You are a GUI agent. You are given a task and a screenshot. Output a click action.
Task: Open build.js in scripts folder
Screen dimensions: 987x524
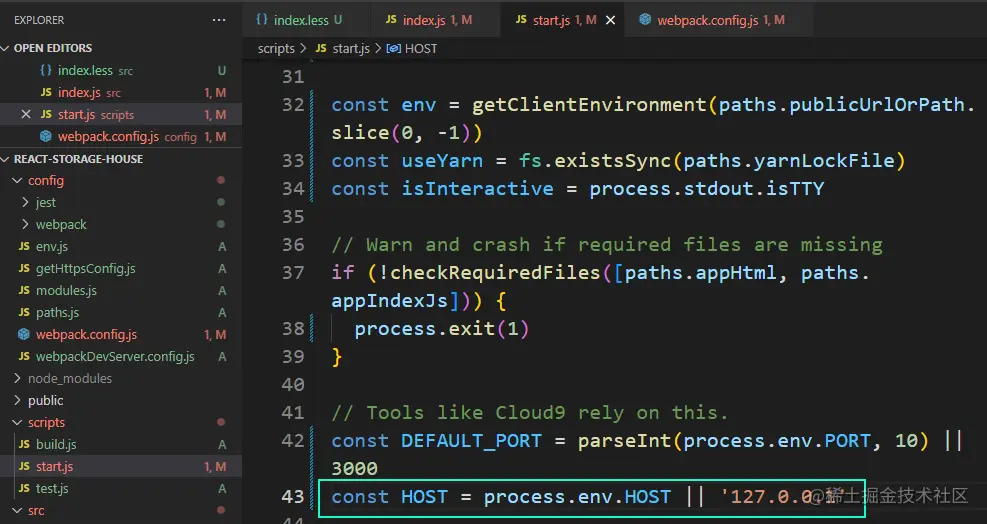(x=121, y=445)
